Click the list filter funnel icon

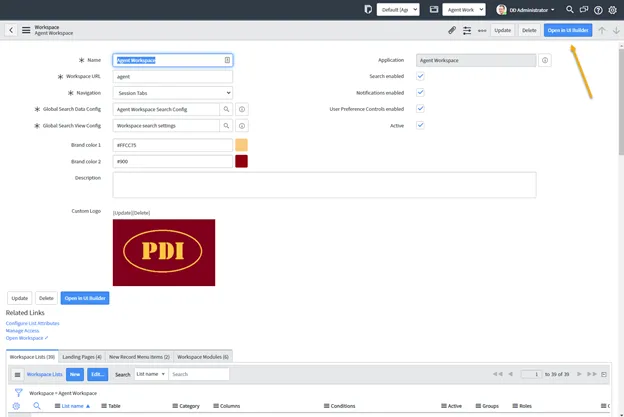tap(18, 393)
